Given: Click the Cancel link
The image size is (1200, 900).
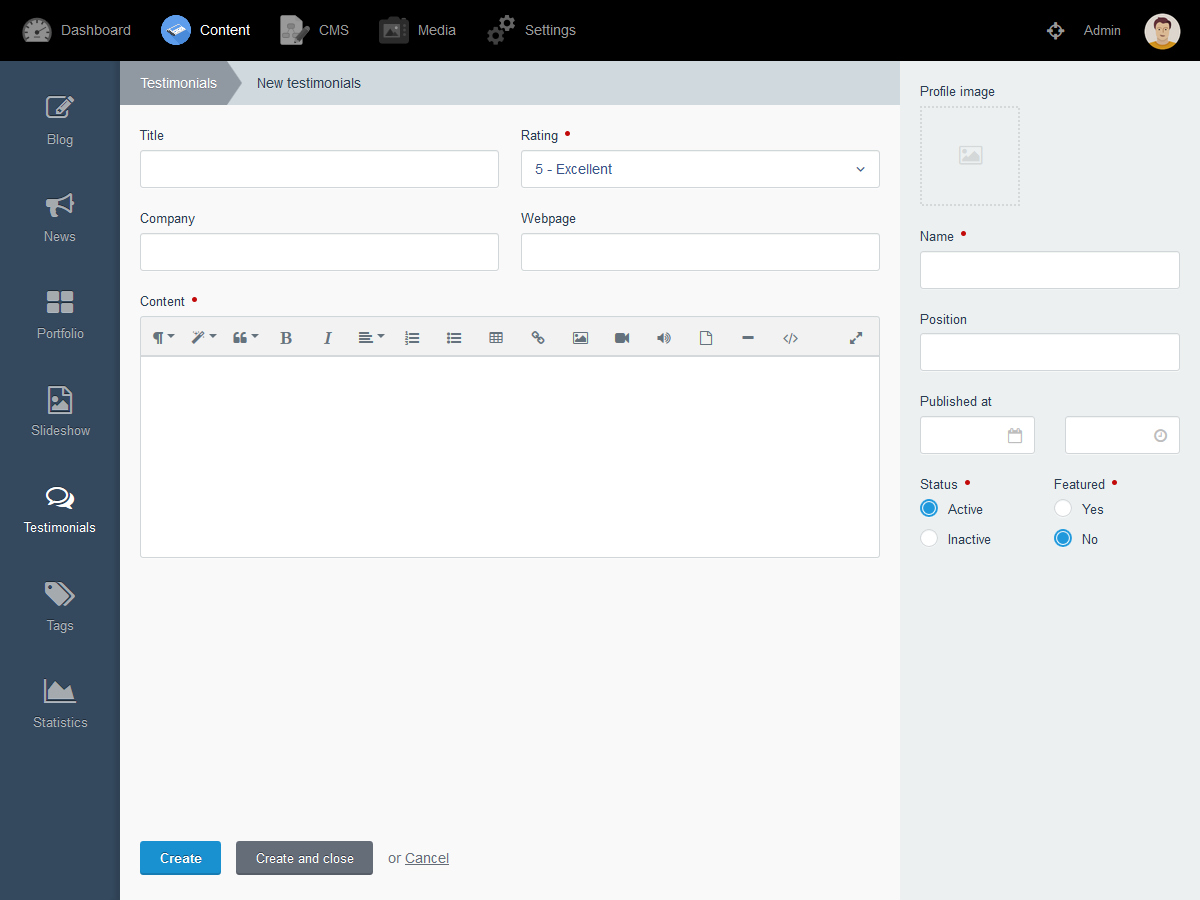Looking at the screenshot, I should (427, 858).
